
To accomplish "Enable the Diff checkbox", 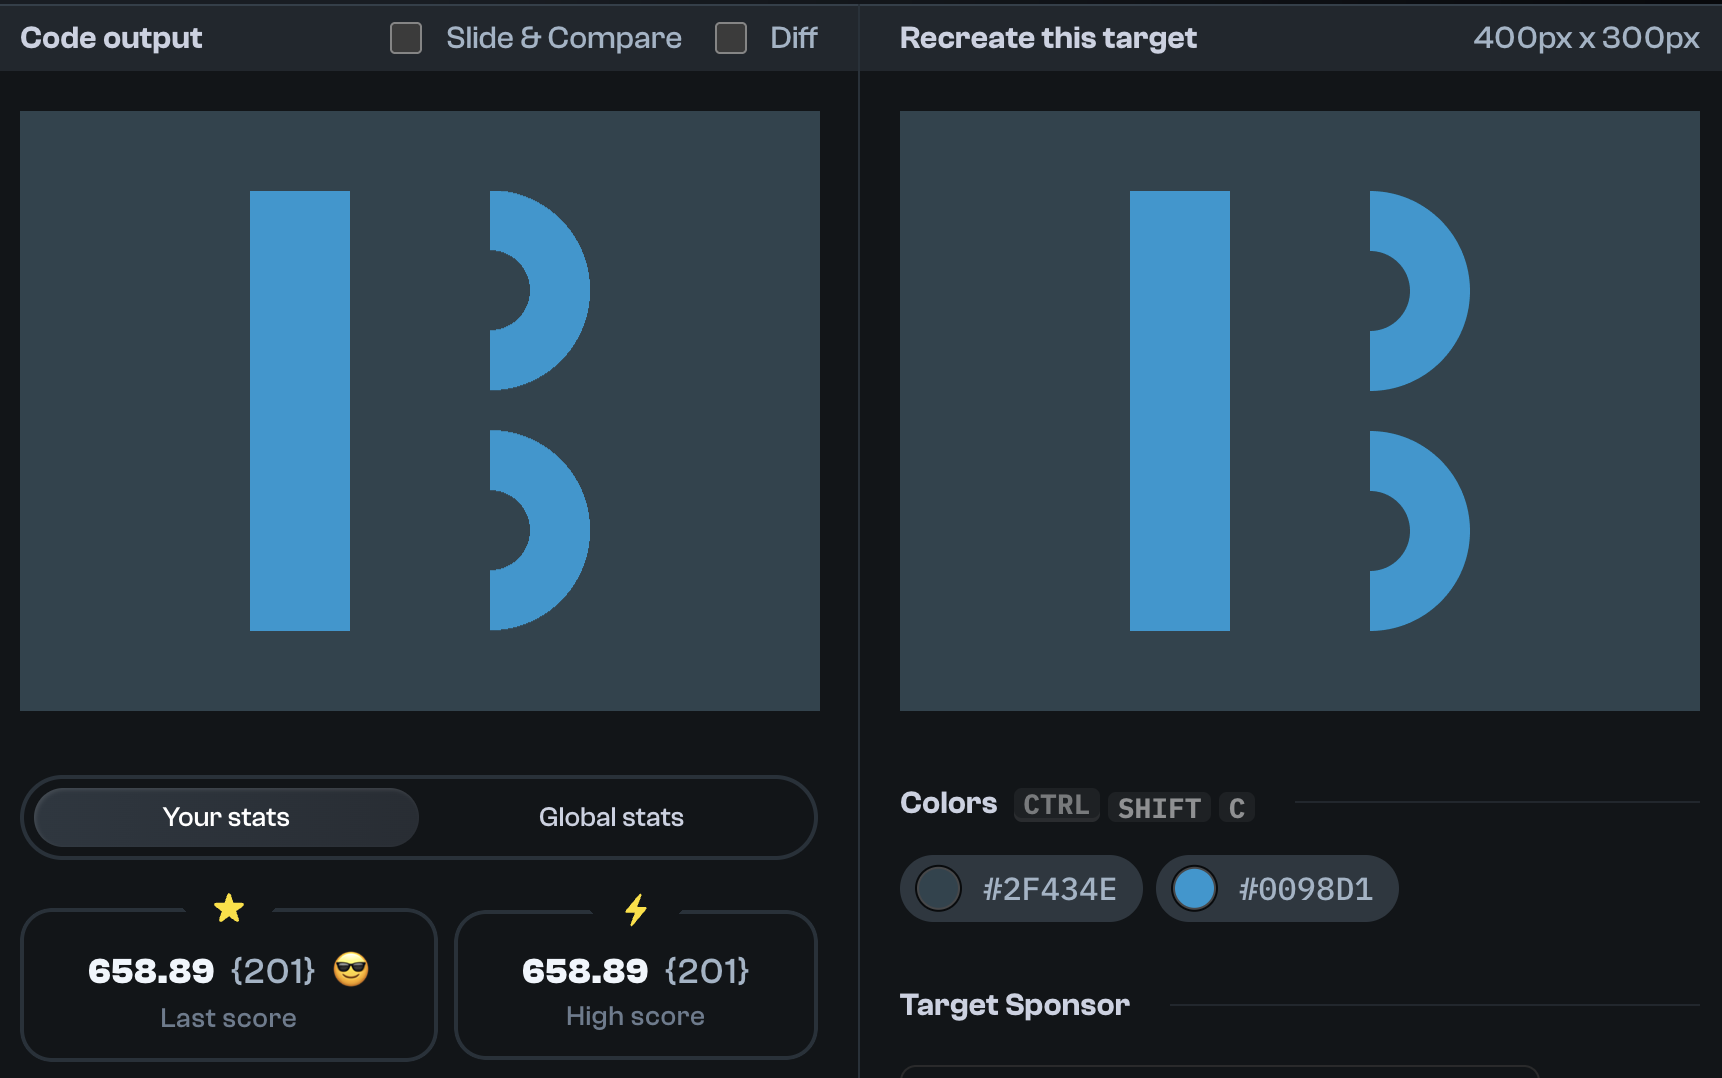I will click(x=731, y=37).
